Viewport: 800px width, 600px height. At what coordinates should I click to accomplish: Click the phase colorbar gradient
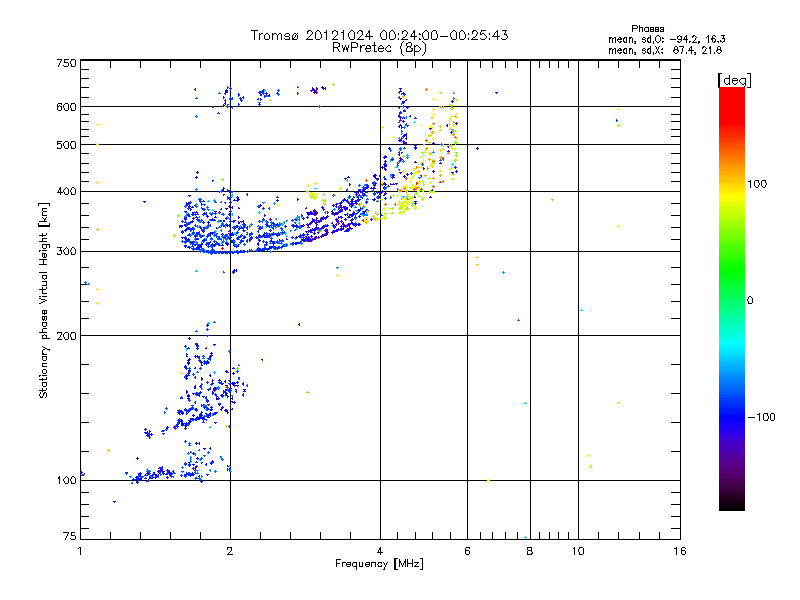pos(732,298)
